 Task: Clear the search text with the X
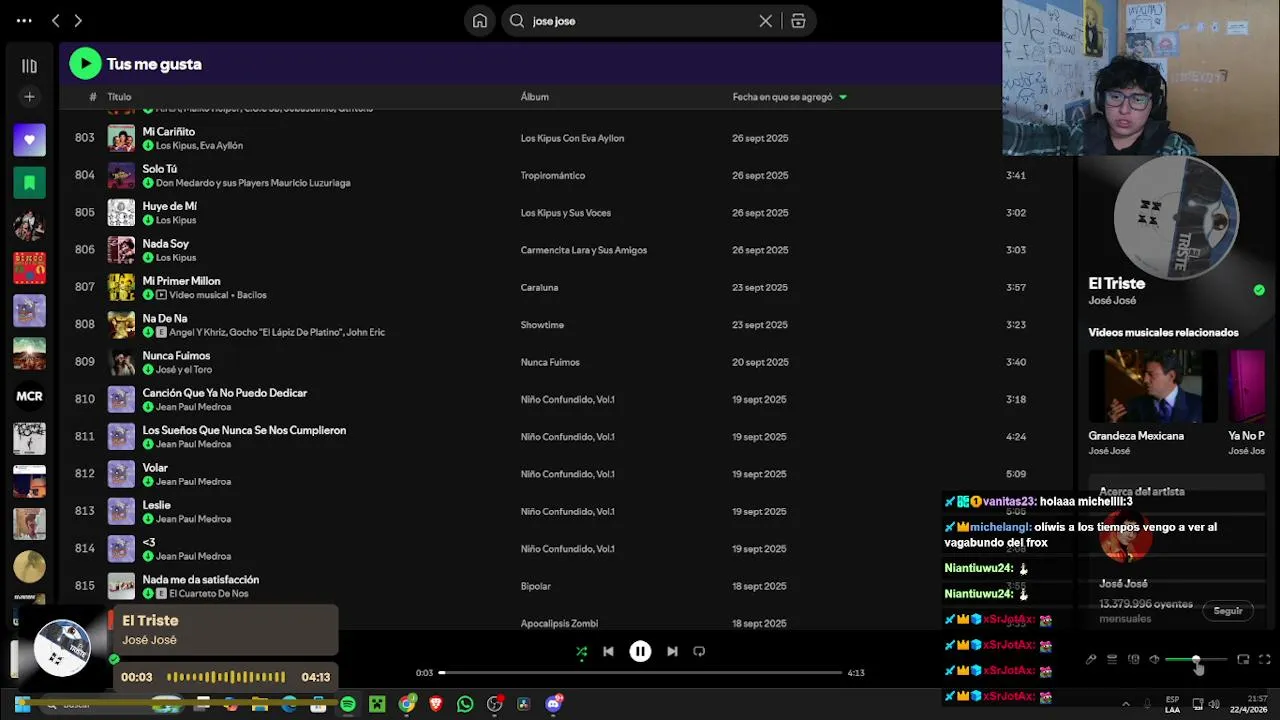(x=766, y=21)
